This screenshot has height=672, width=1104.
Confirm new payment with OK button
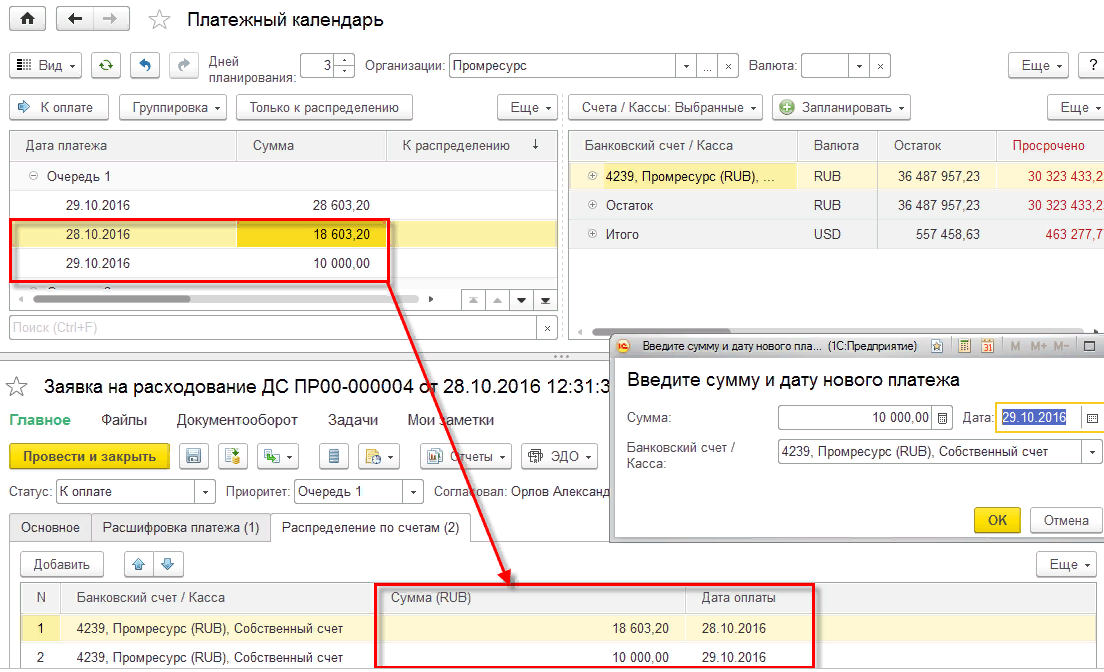coord(997,520)
